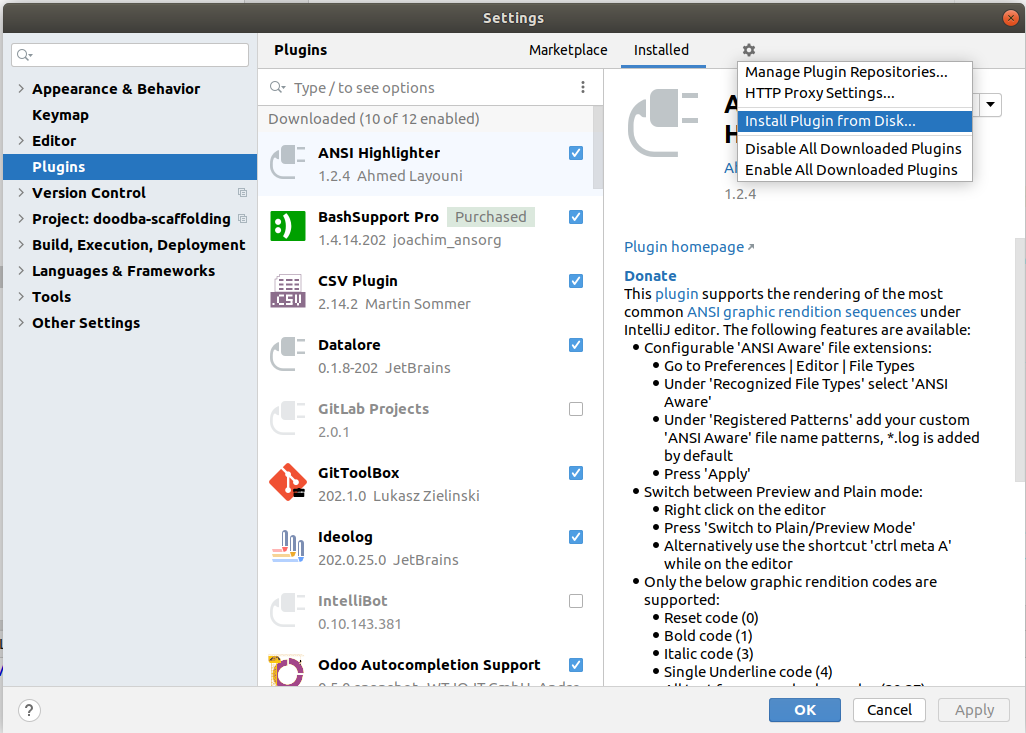Expand Appearance & Behavior settings
This screenshot has width=1026, height=733.
point(21,88)
